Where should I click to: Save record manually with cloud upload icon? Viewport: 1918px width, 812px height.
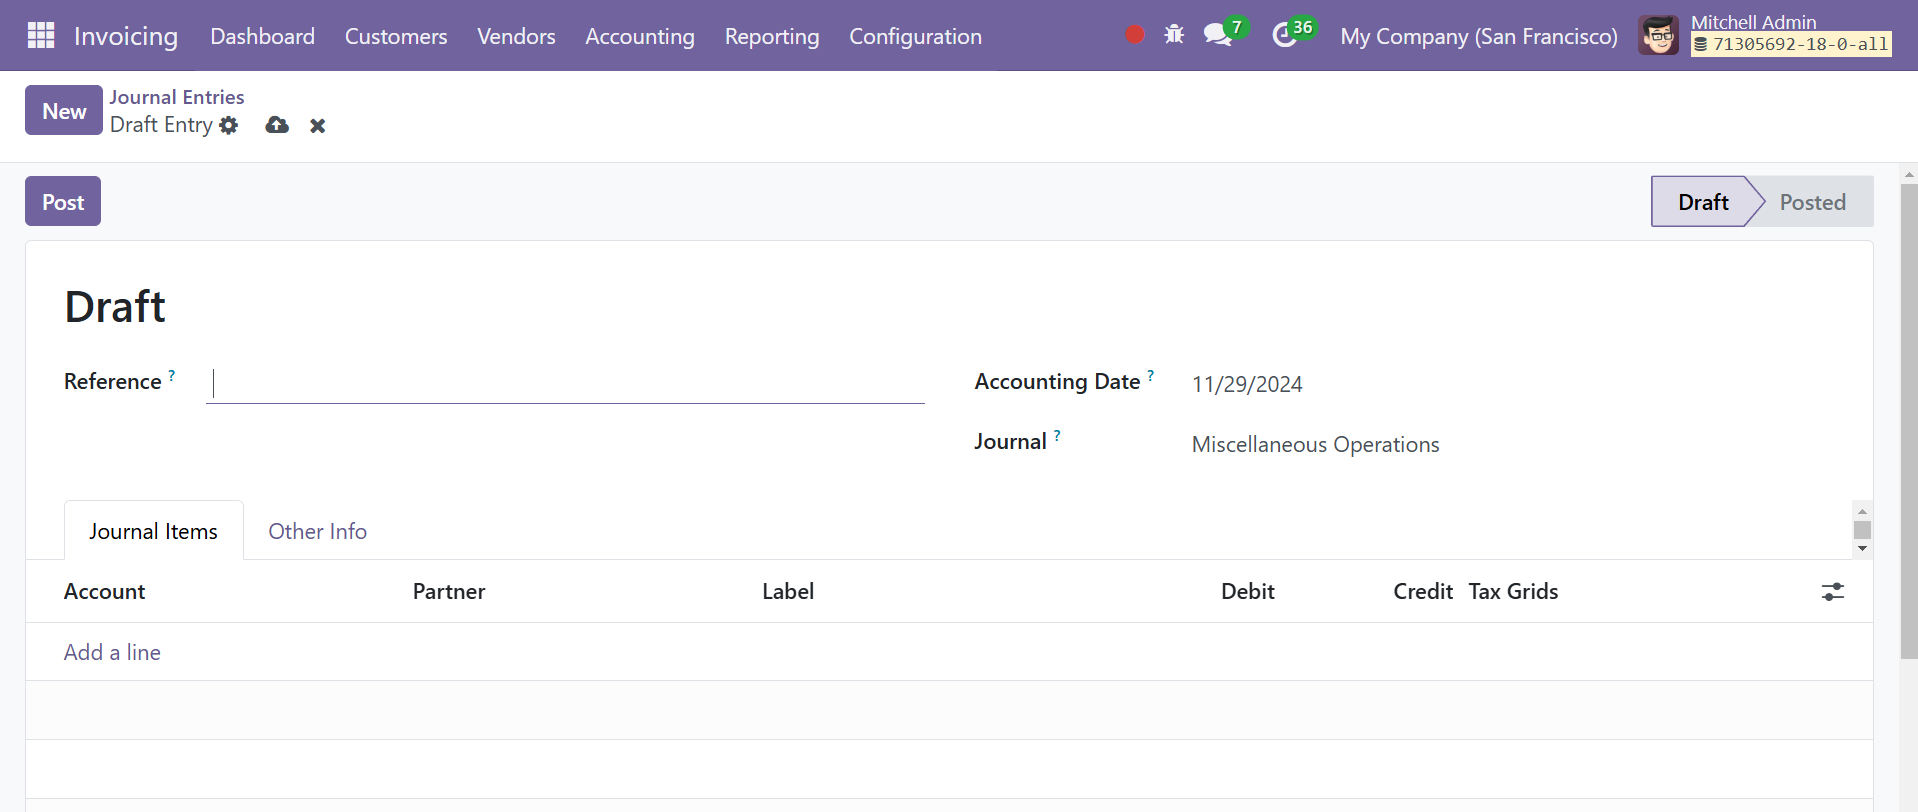pyautogui.click(x=277, y=125)
